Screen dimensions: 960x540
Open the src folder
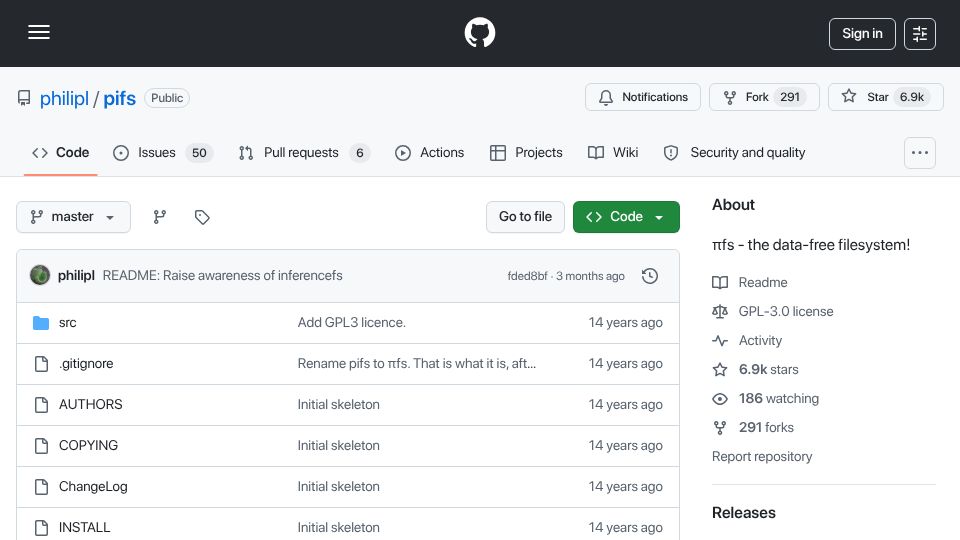(67, 323)
